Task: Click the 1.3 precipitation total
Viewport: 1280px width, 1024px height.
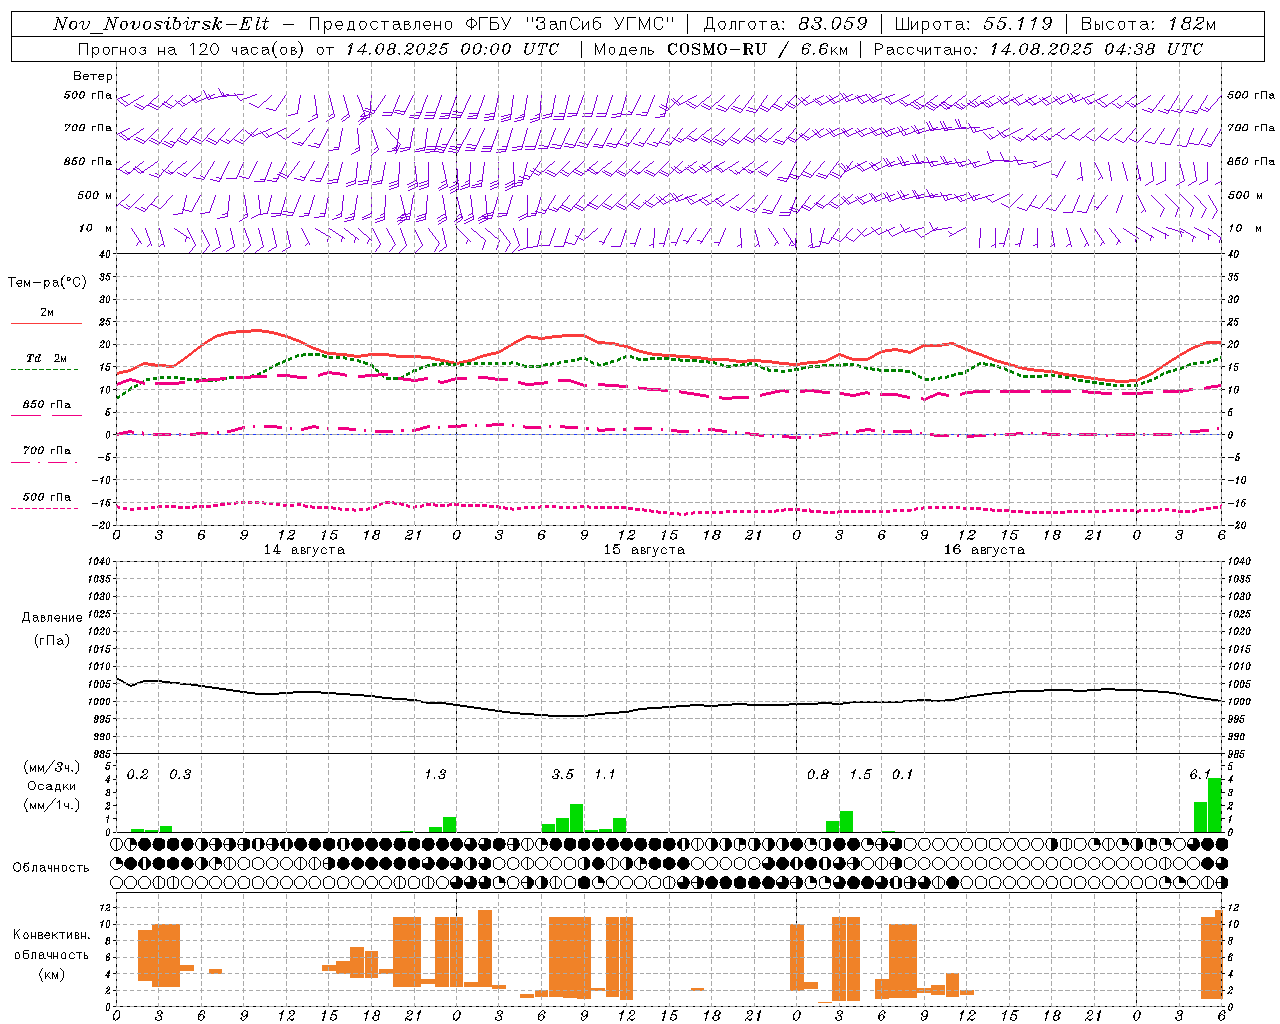Action: pos(435,775)
